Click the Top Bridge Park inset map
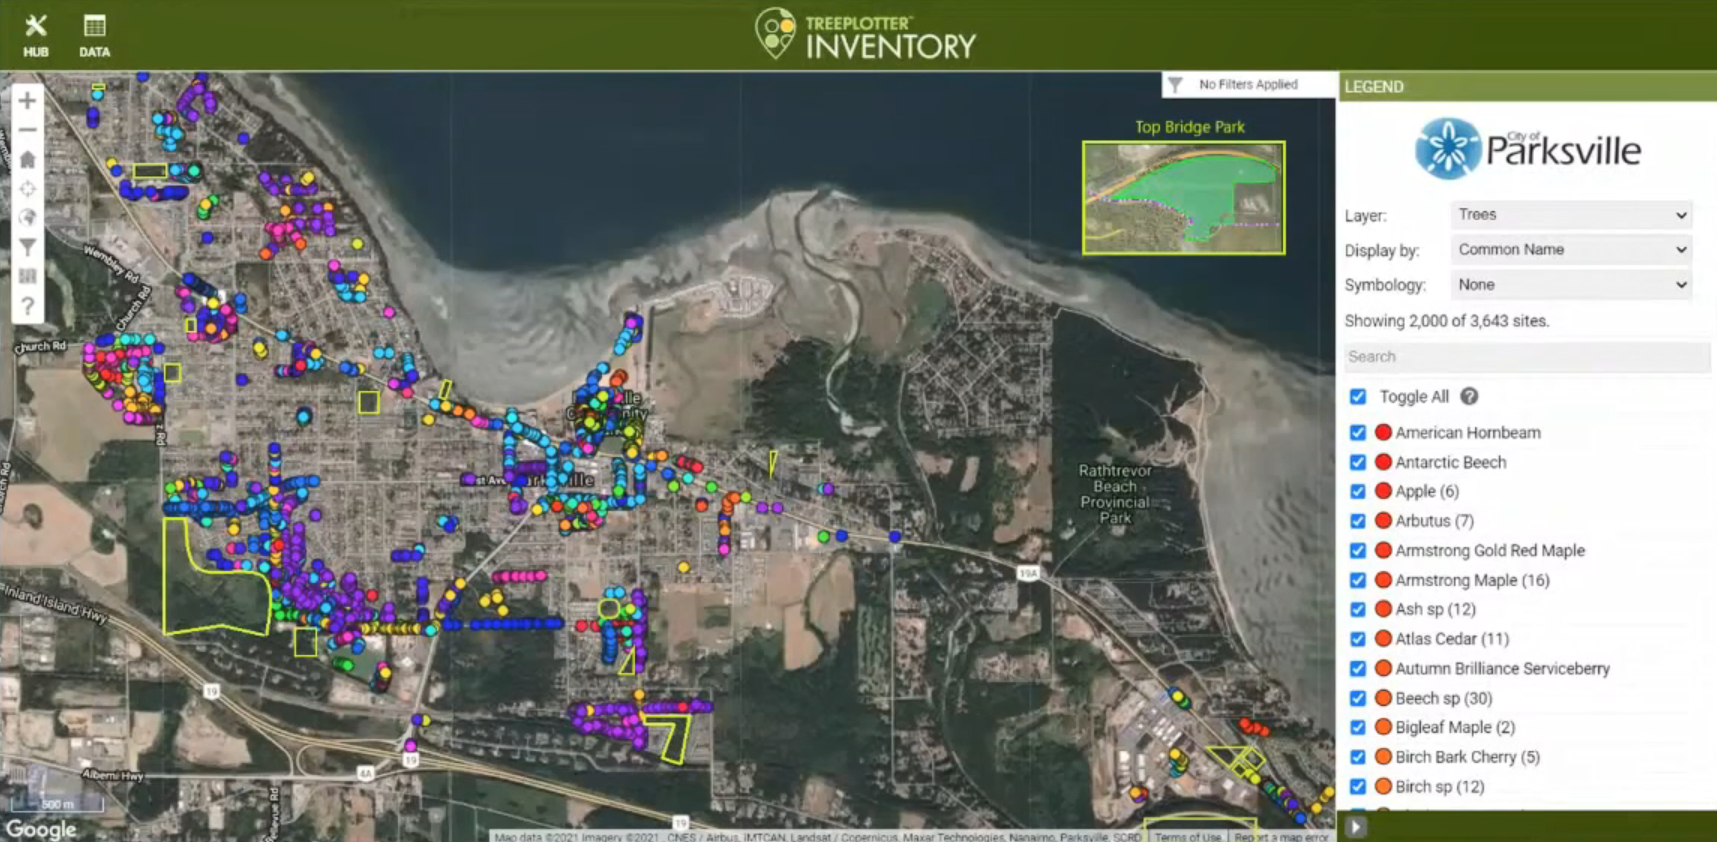 (x=1184, y=198)
